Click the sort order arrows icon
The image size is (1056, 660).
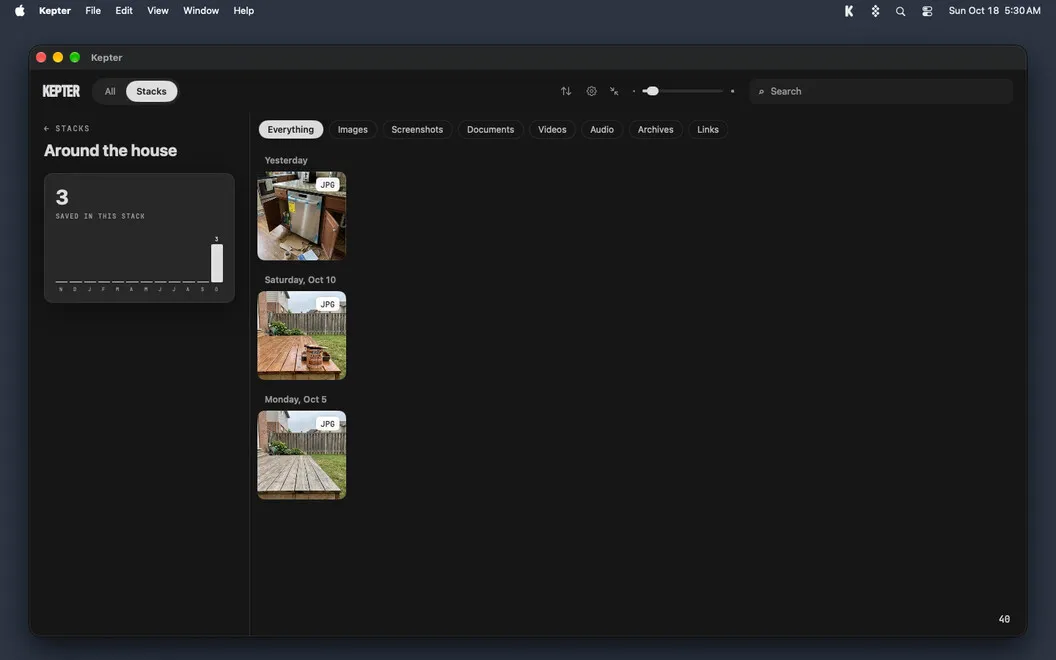point(566,91)
